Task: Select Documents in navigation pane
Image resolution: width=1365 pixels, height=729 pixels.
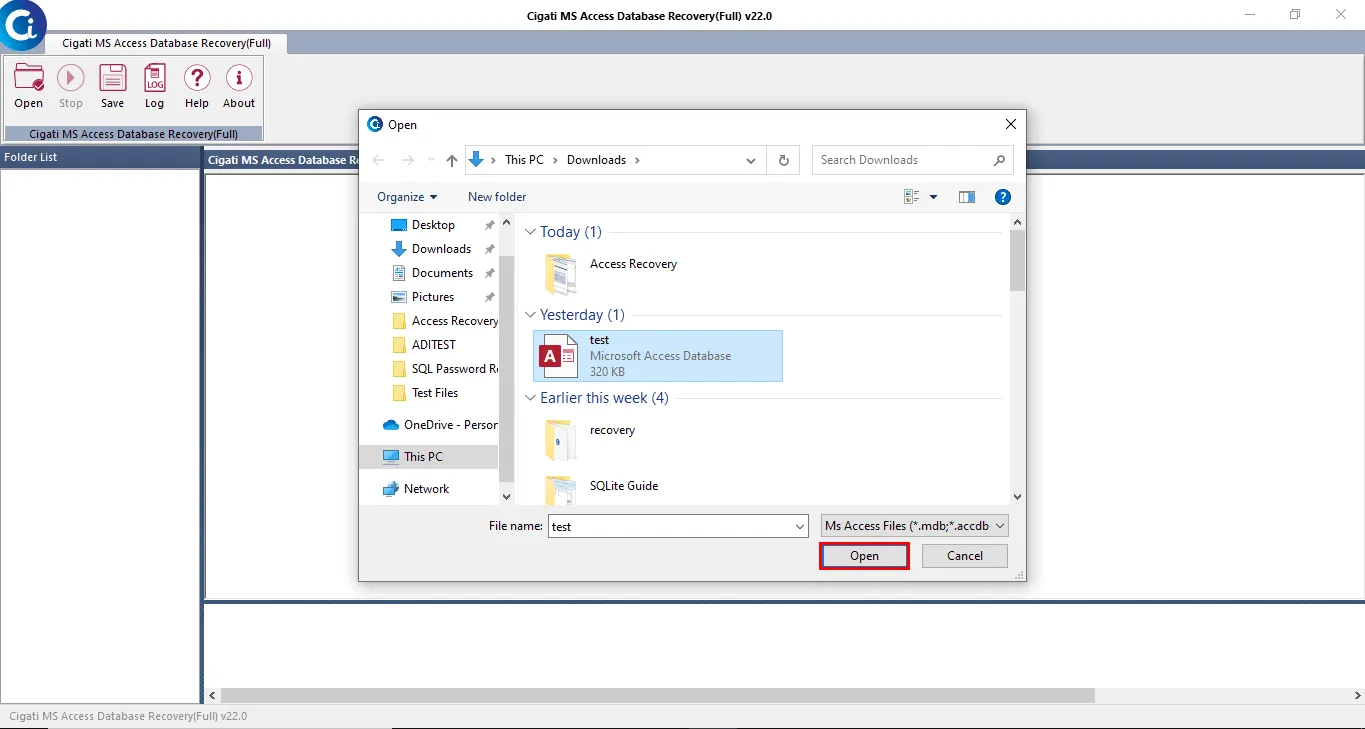Action: [442, 273]
